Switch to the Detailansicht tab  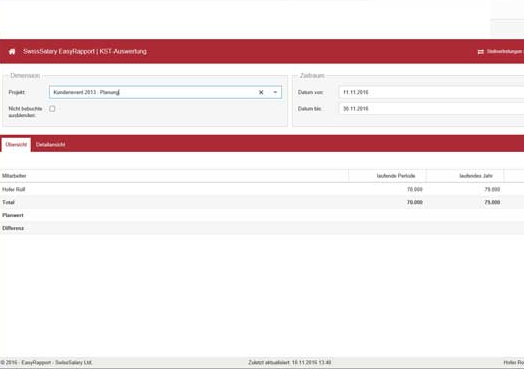[x=50, y=145]
